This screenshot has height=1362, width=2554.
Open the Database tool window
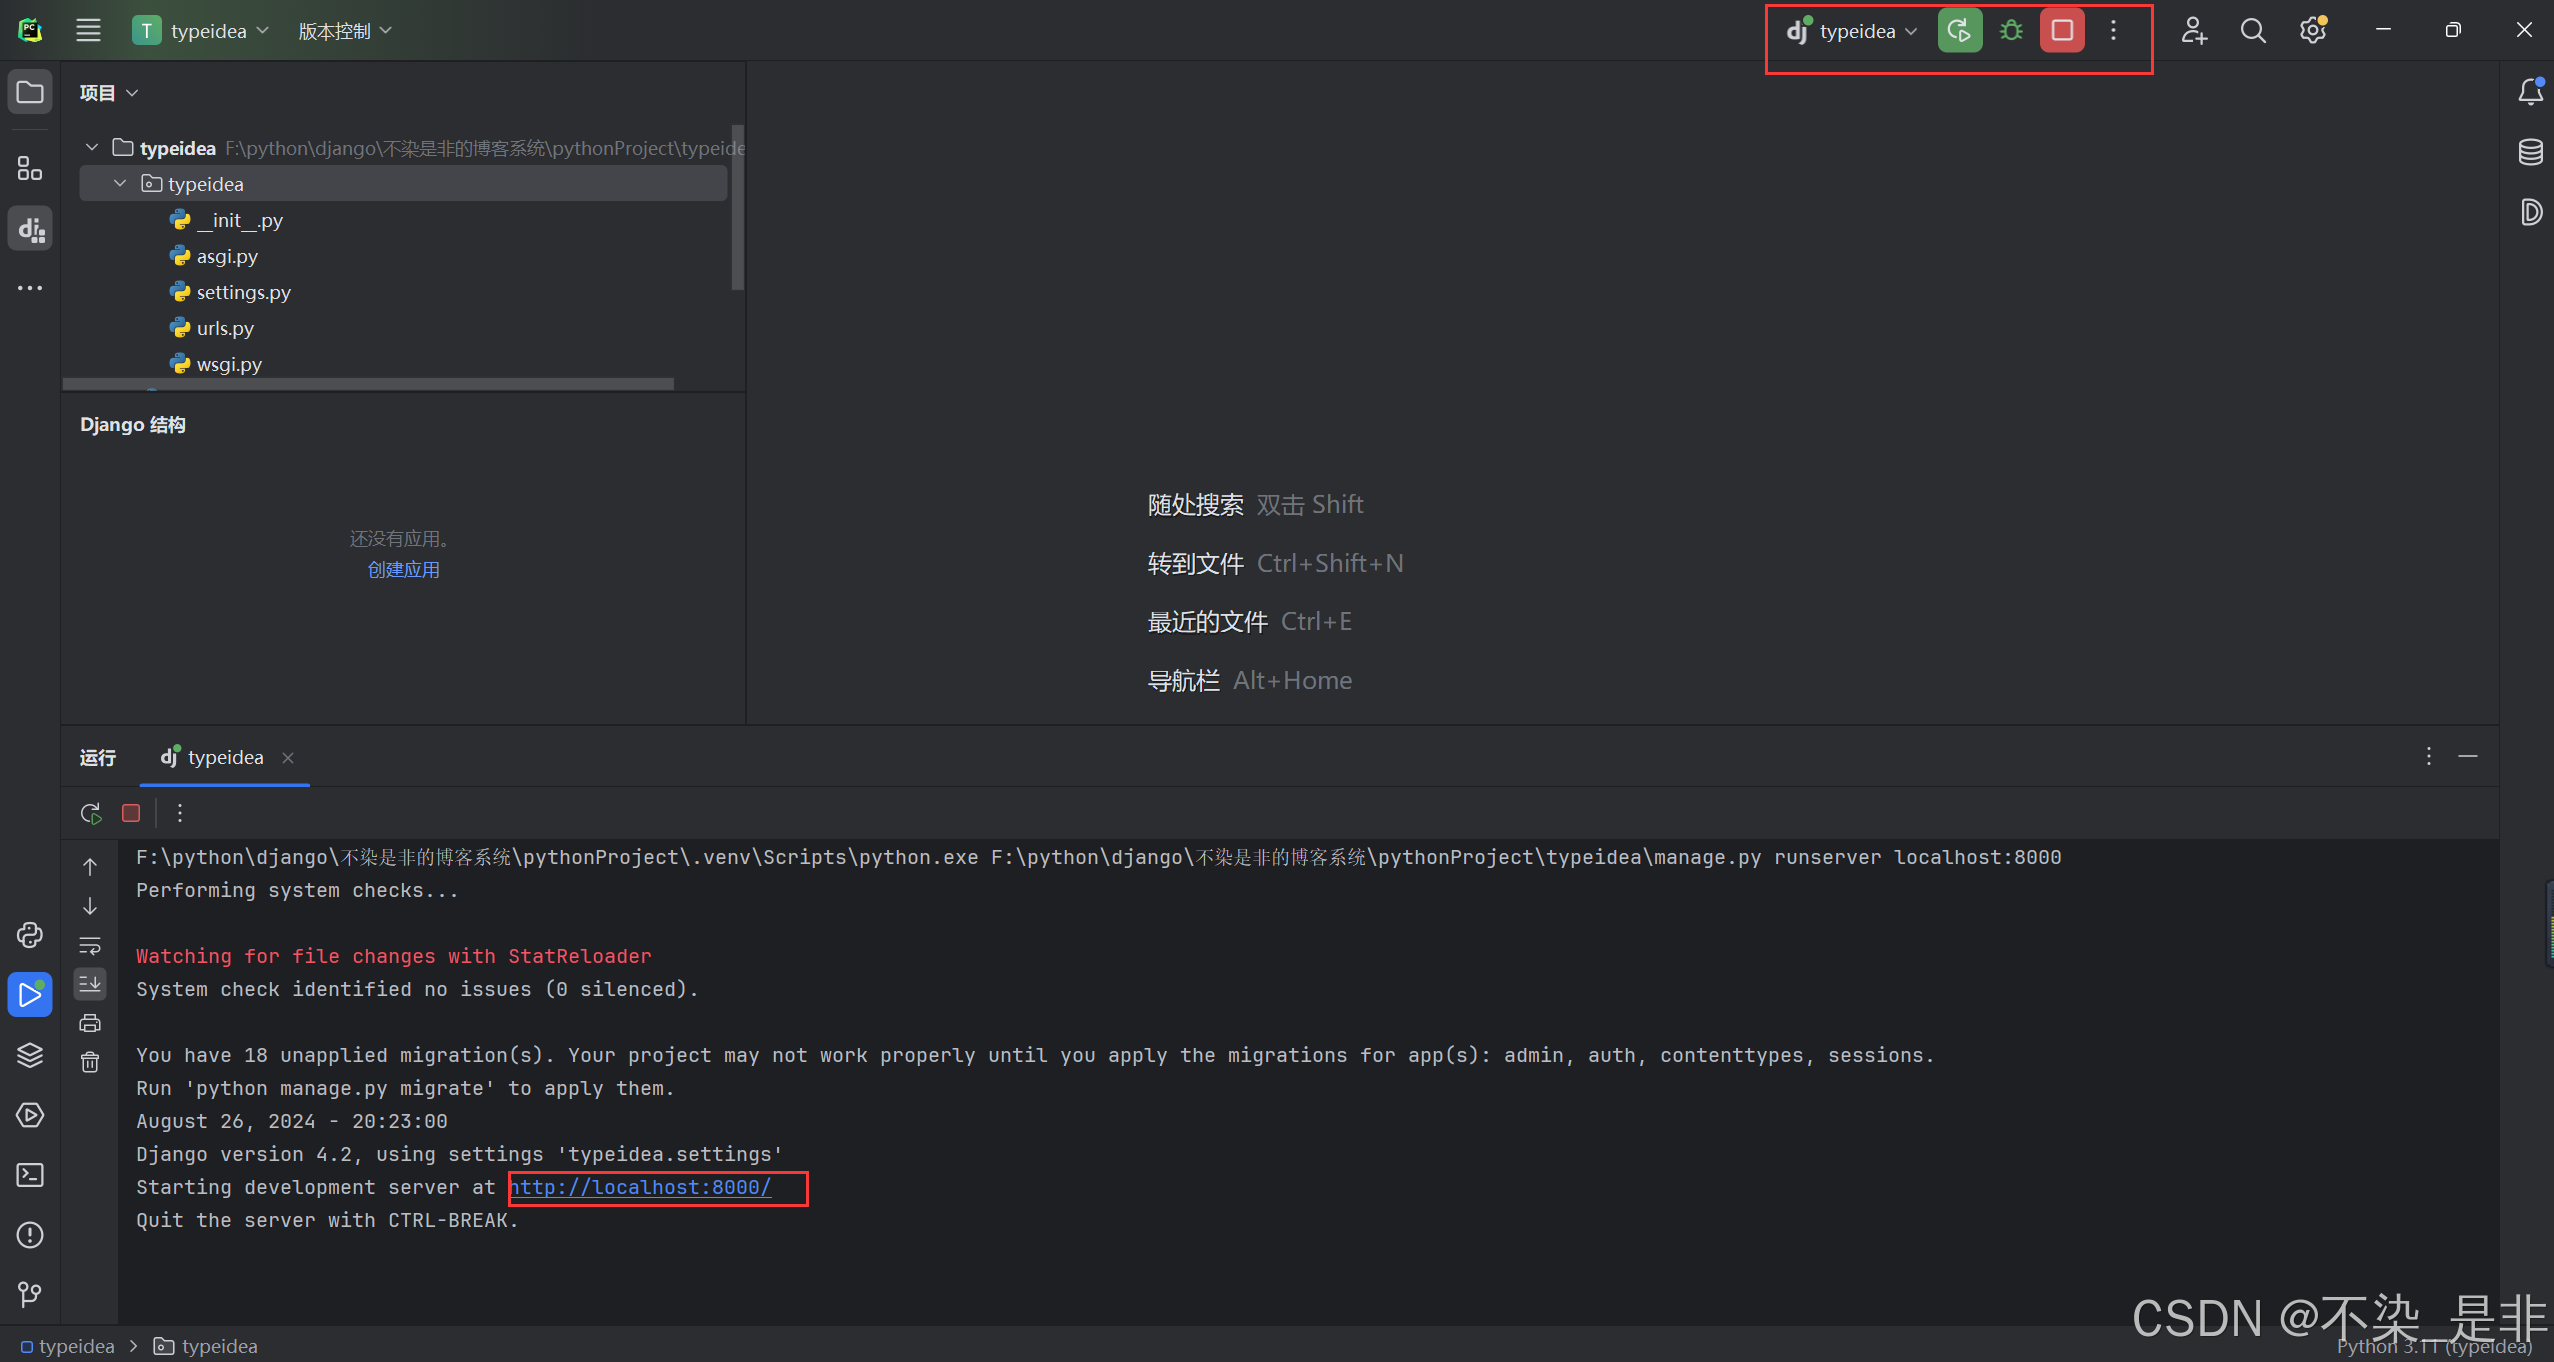click(x=2530, y=152)
